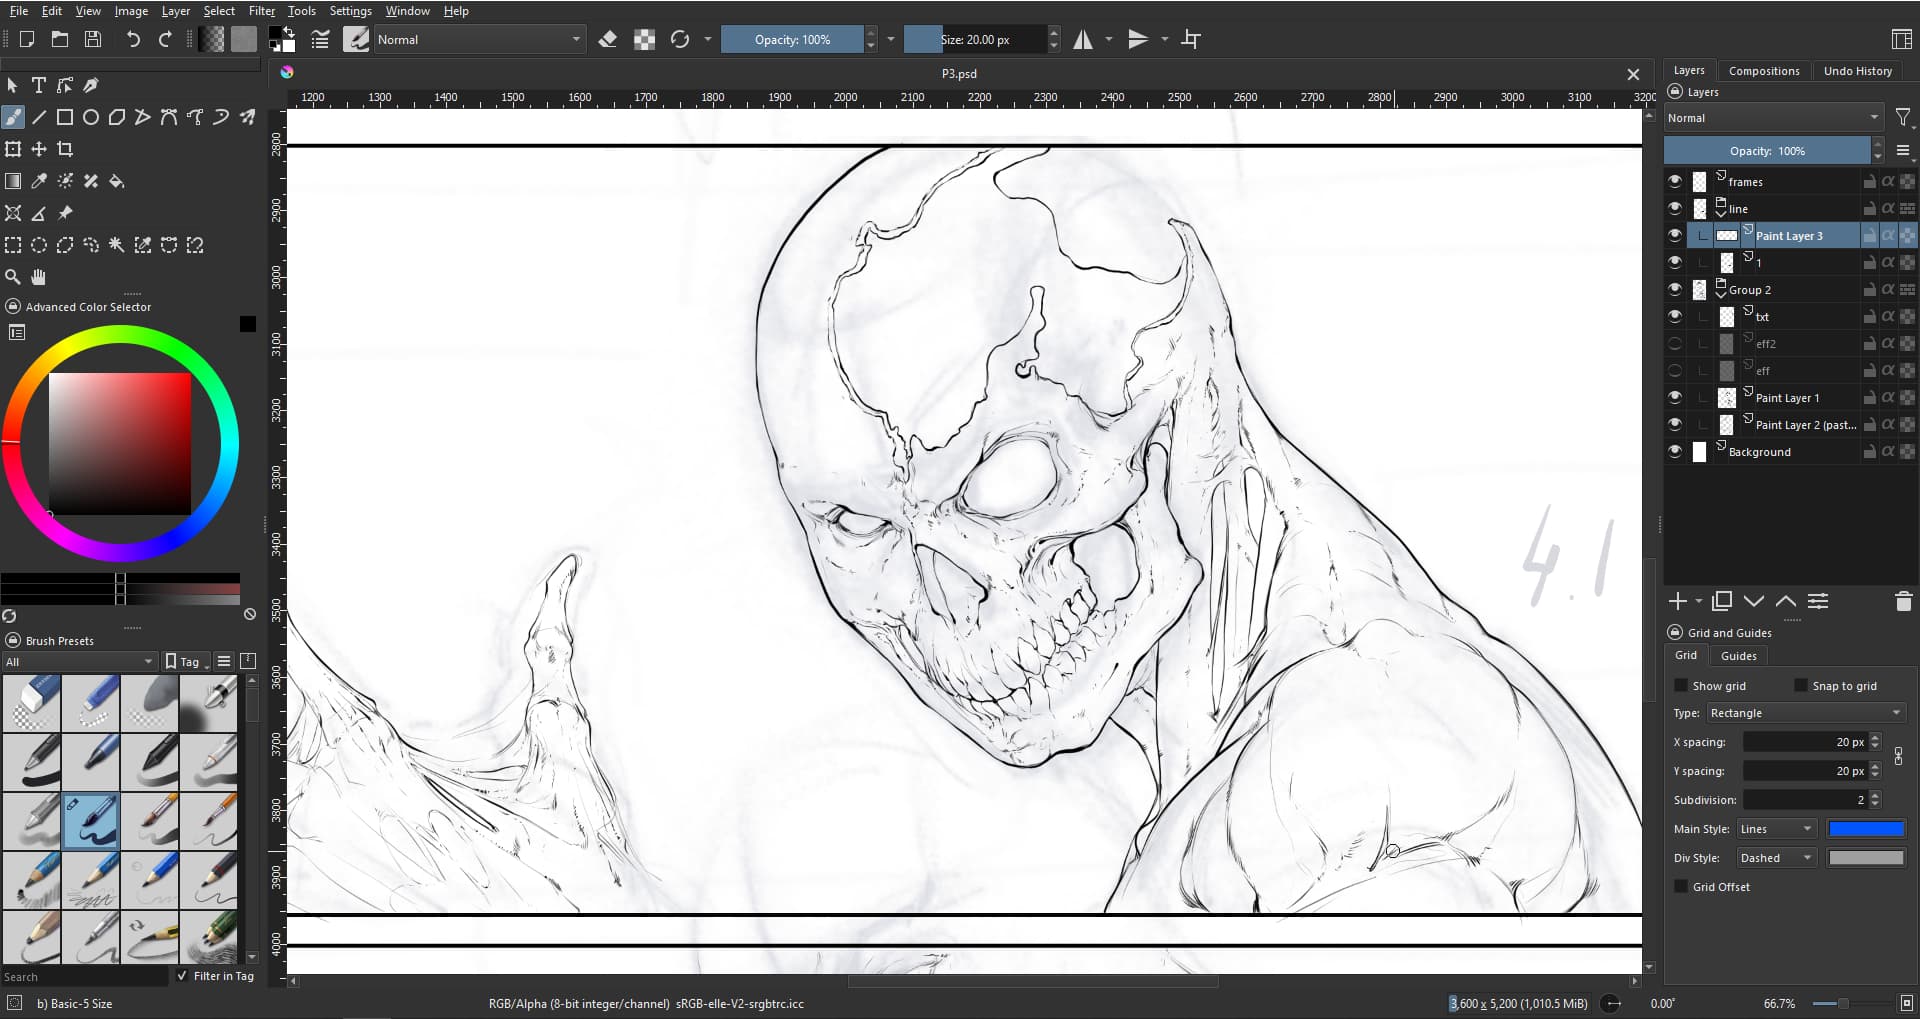Switch to the Compositions tab
The image size is (1920, 1019).
coord(1764,71)
